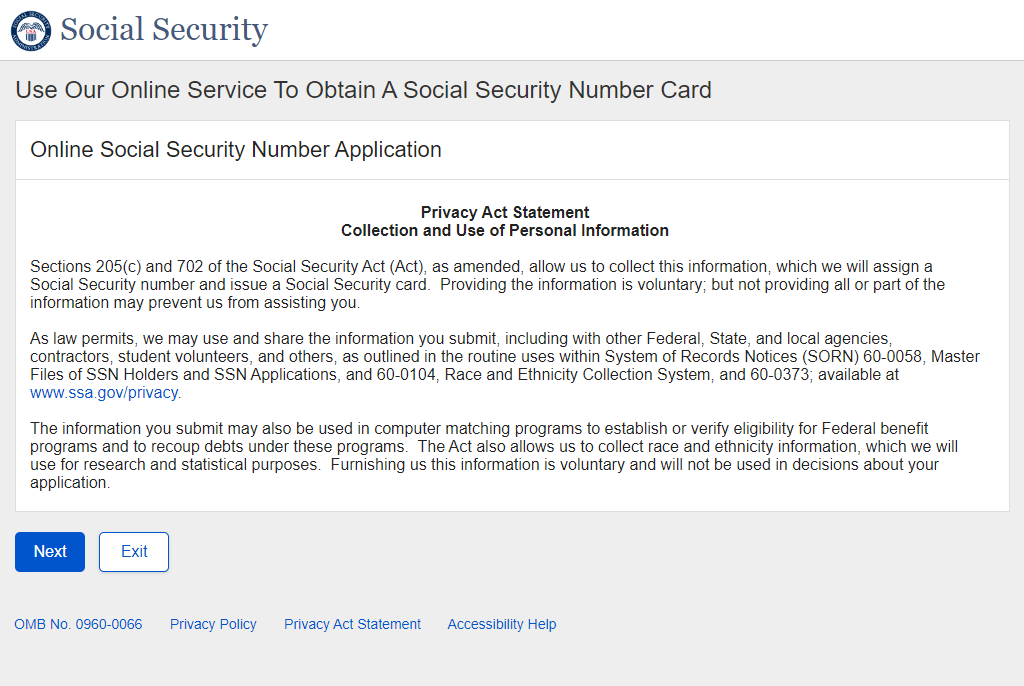Click the Social Security Administration seal logo
Screen dimensions: 1024x686
pos(30,30)
